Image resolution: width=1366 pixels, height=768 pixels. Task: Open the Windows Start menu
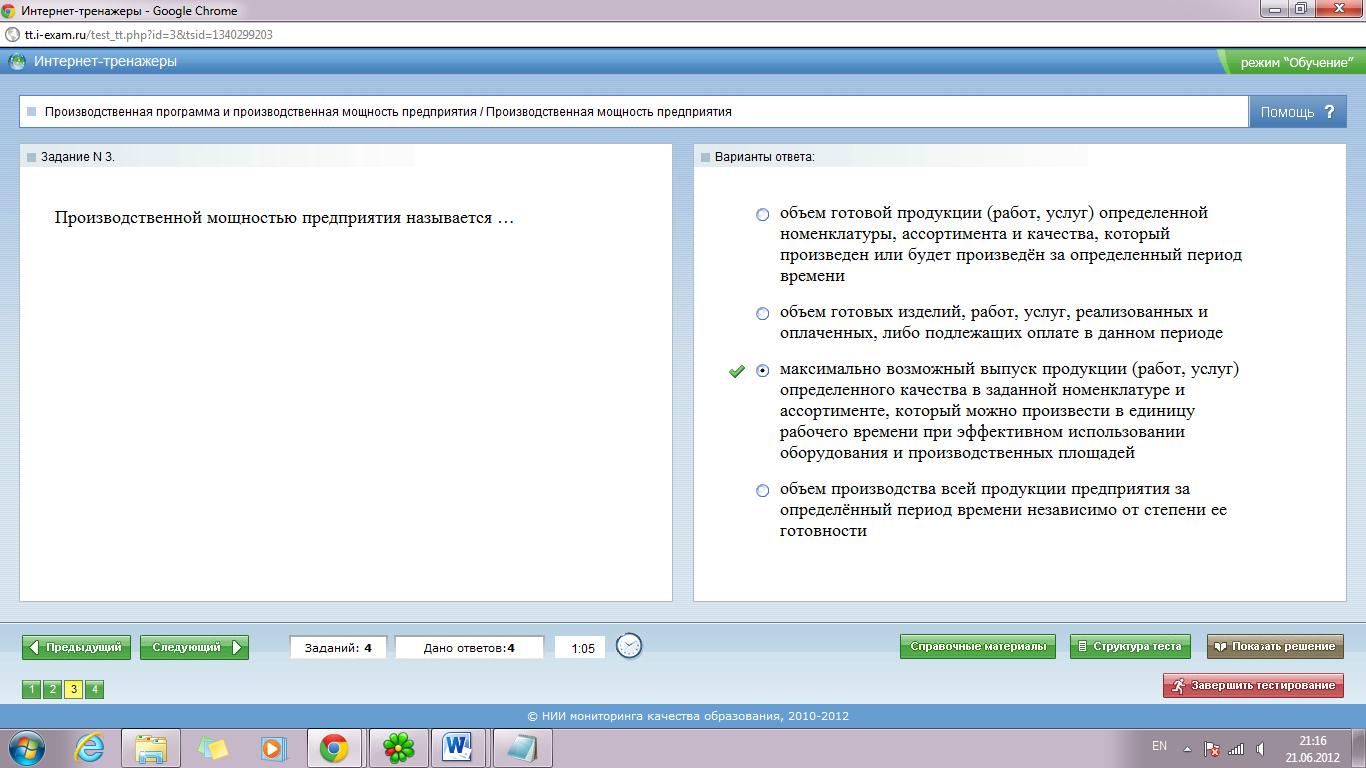pyautogui.click(x=27, y=747)
